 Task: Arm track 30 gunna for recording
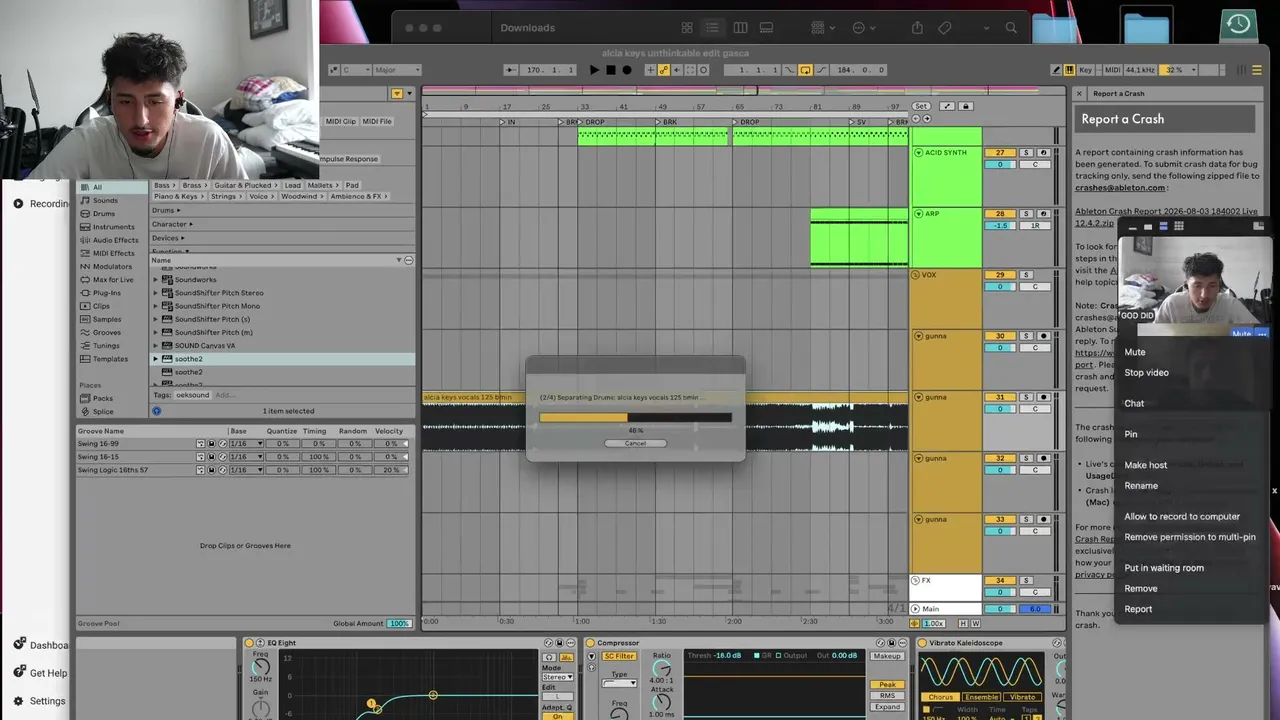coord(1043,336)
